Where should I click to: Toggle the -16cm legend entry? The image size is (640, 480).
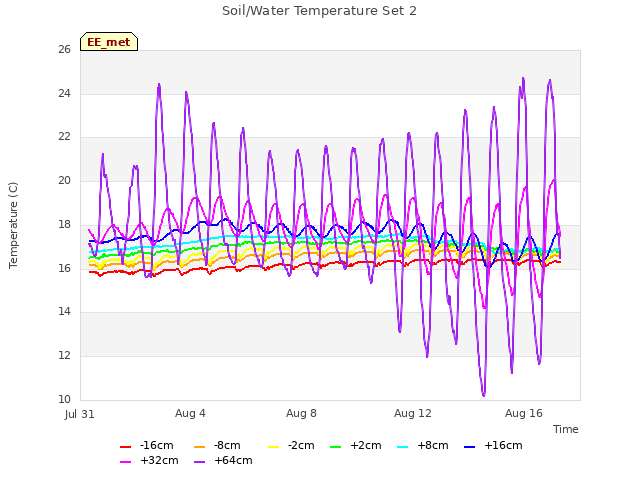pos(147,445)
